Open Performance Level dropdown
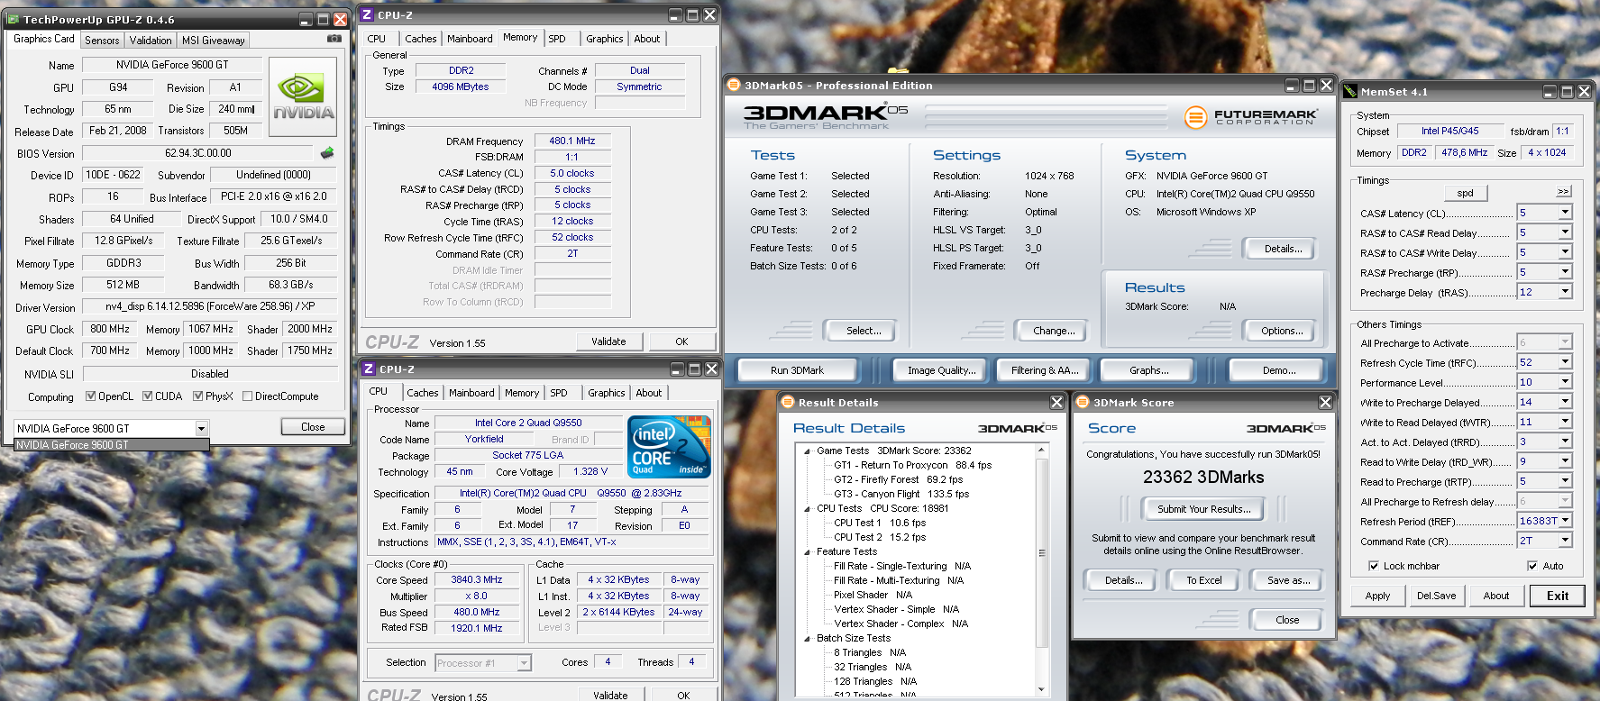This screenshot has width=1600, height=701. 1565,382
